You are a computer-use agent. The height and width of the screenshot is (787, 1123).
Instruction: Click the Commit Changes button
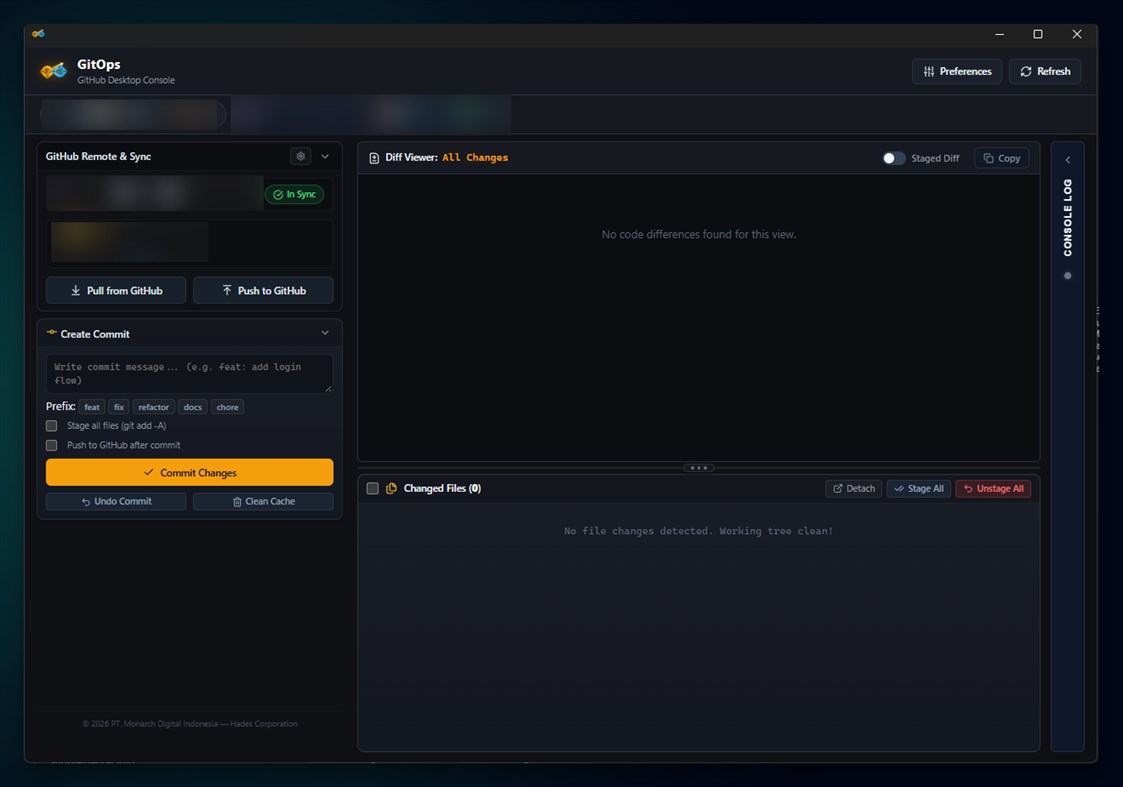[189, 473]
